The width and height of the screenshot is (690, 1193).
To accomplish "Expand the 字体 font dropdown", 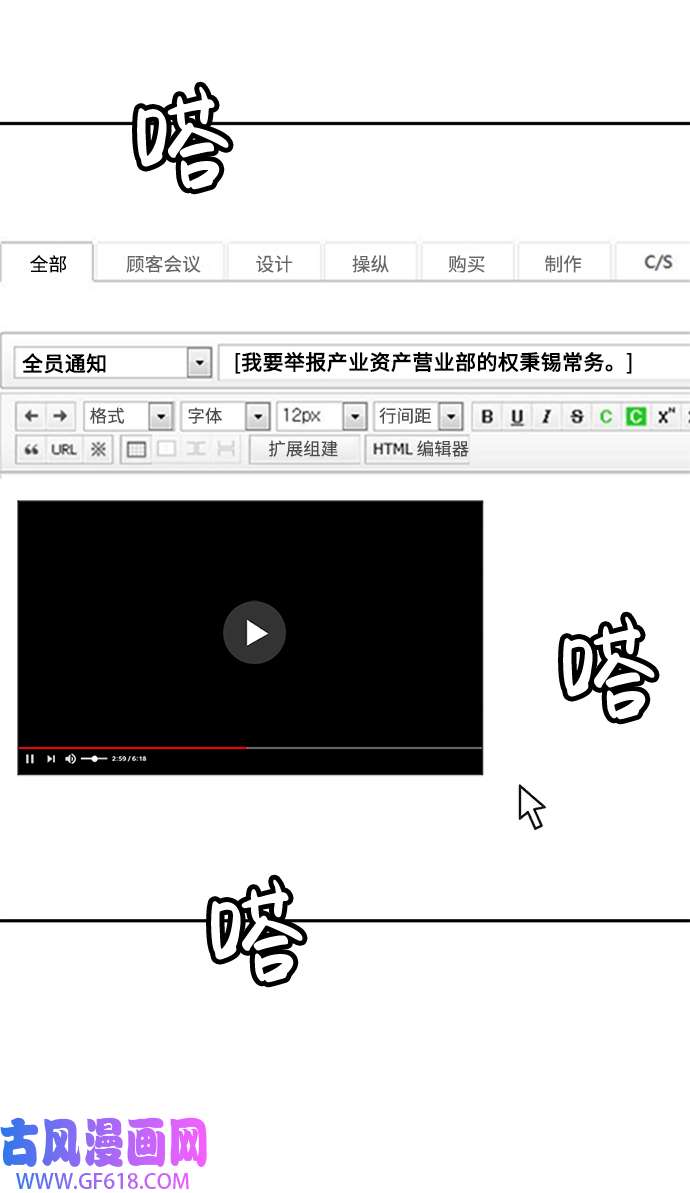I will tap(257, 416).
